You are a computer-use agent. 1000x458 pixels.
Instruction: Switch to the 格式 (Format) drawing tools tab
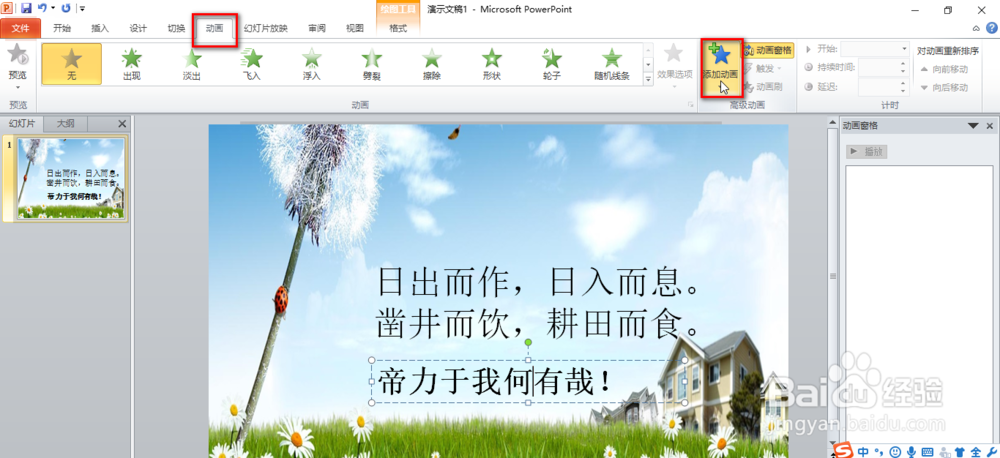pyautogui.click(x=398, y=28)
